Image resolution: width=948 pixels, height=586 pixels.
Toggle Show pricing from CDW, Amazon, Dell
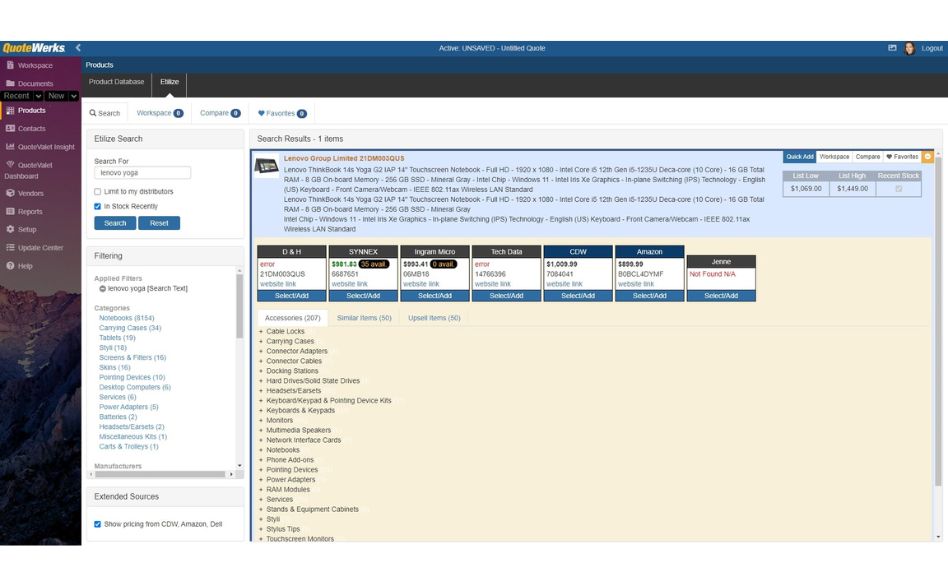[x=97, y=524]
